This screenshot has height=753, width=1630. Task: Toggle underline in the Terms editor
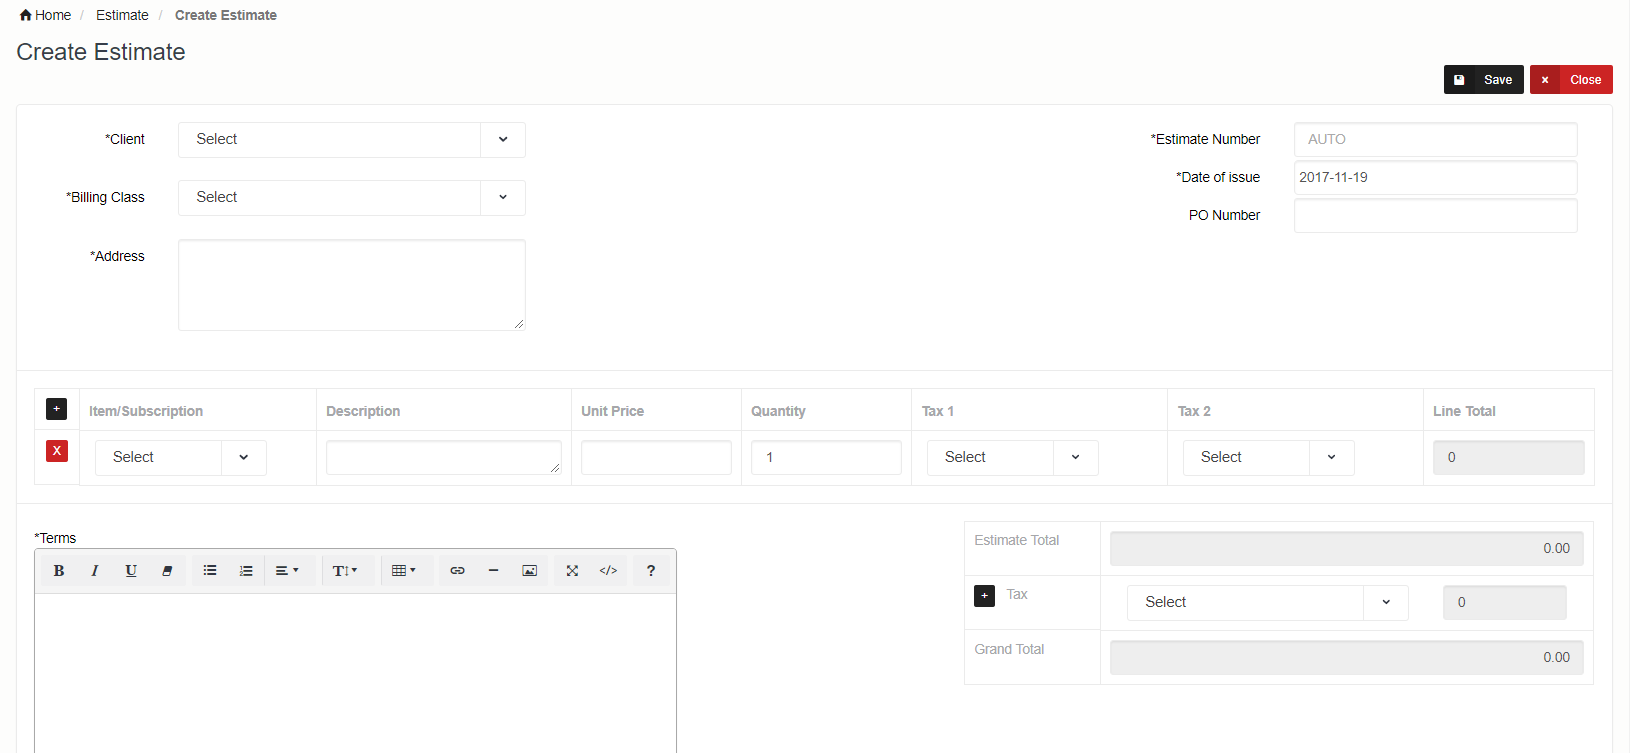click(x=131, y=571)
